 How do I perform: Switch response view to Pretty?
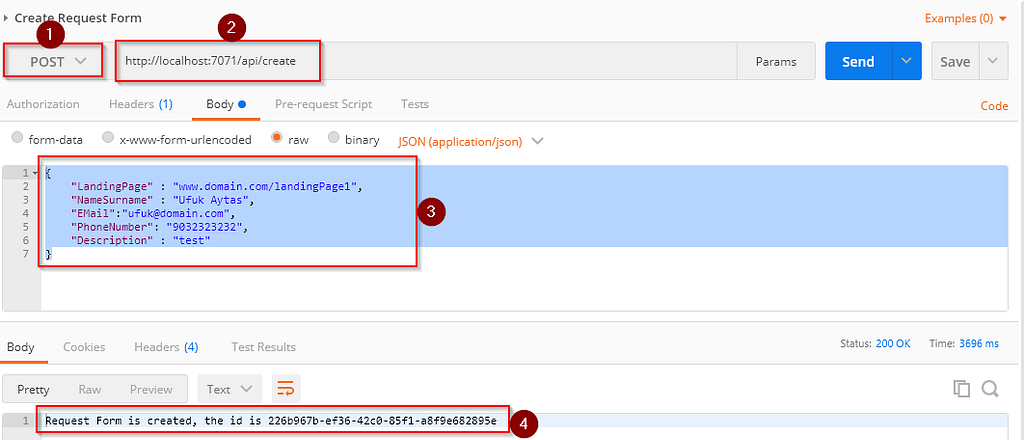coord(33,389)
